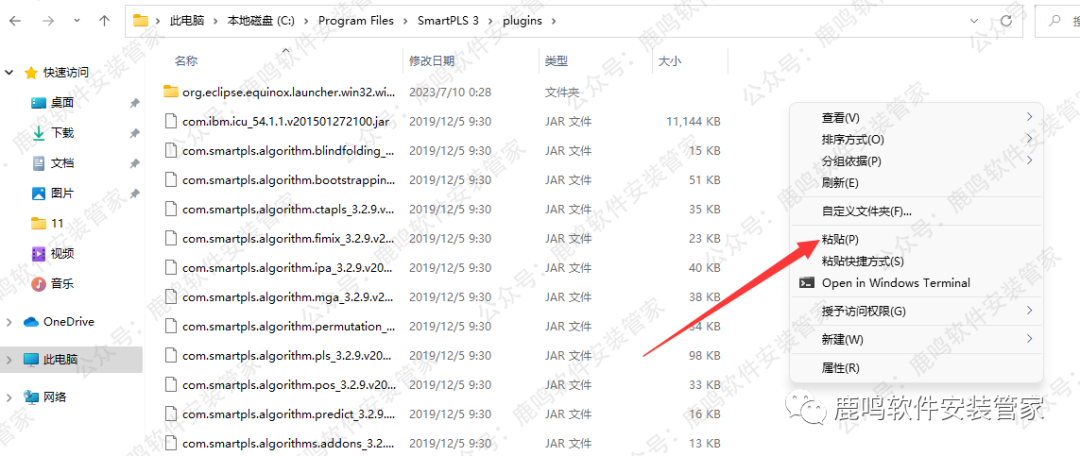Choose Paste (粘贴) from context menu

click(x=840, y=240)
